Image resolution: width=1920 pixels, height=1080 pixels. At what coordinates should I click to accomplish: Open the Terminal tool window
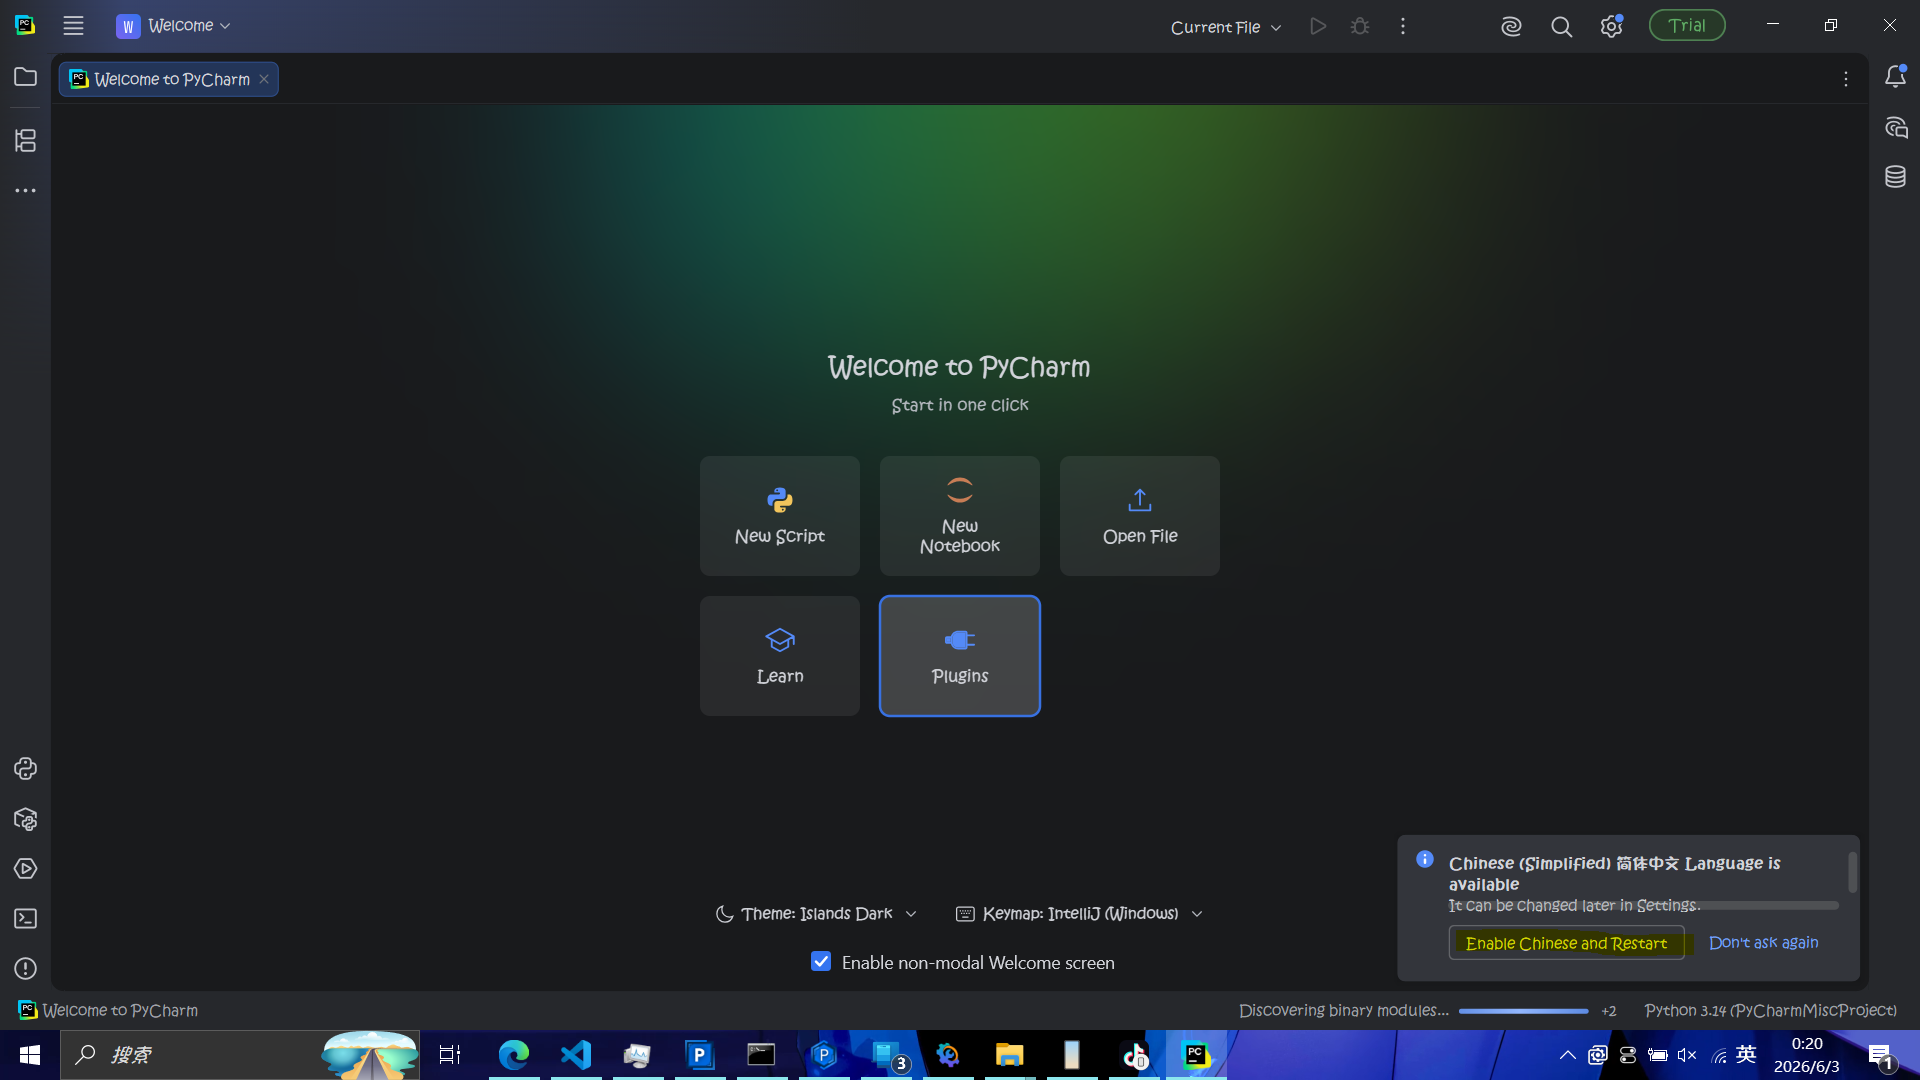click(x=26, y=918)
